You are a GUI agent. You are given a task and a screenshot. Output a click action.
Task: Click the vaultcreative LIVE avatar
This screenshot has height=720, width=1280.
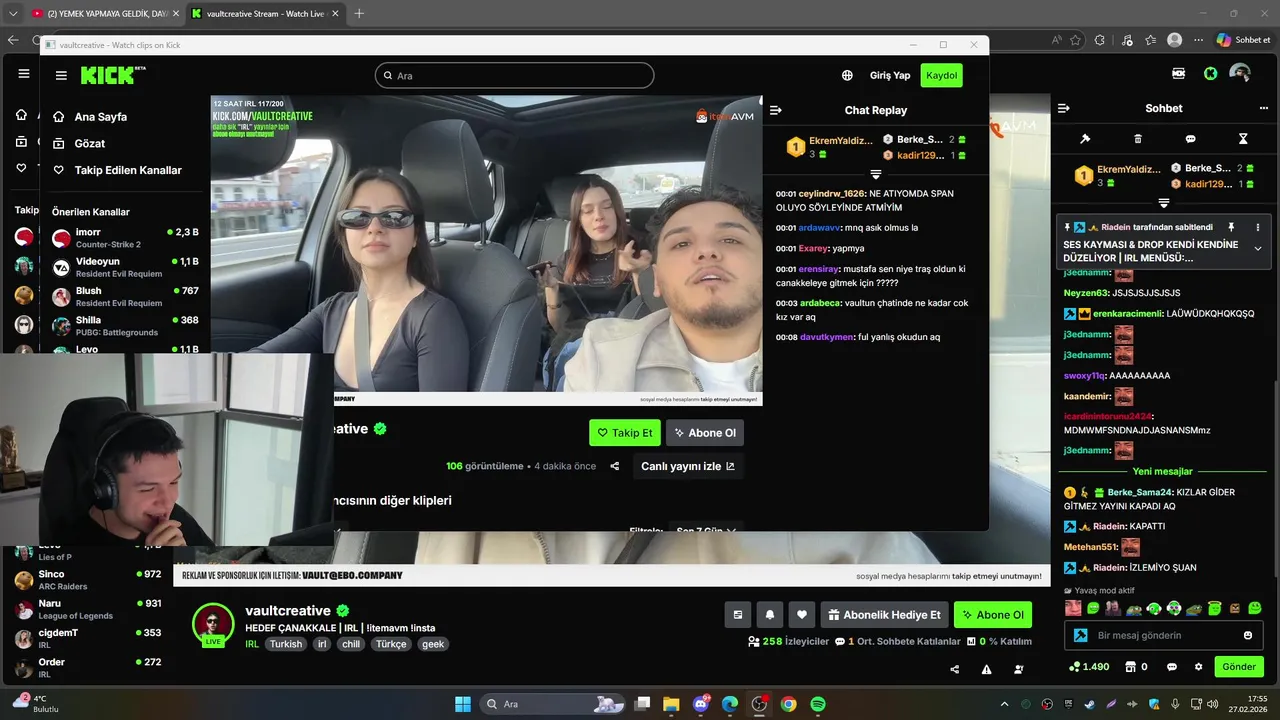[213, 625]
